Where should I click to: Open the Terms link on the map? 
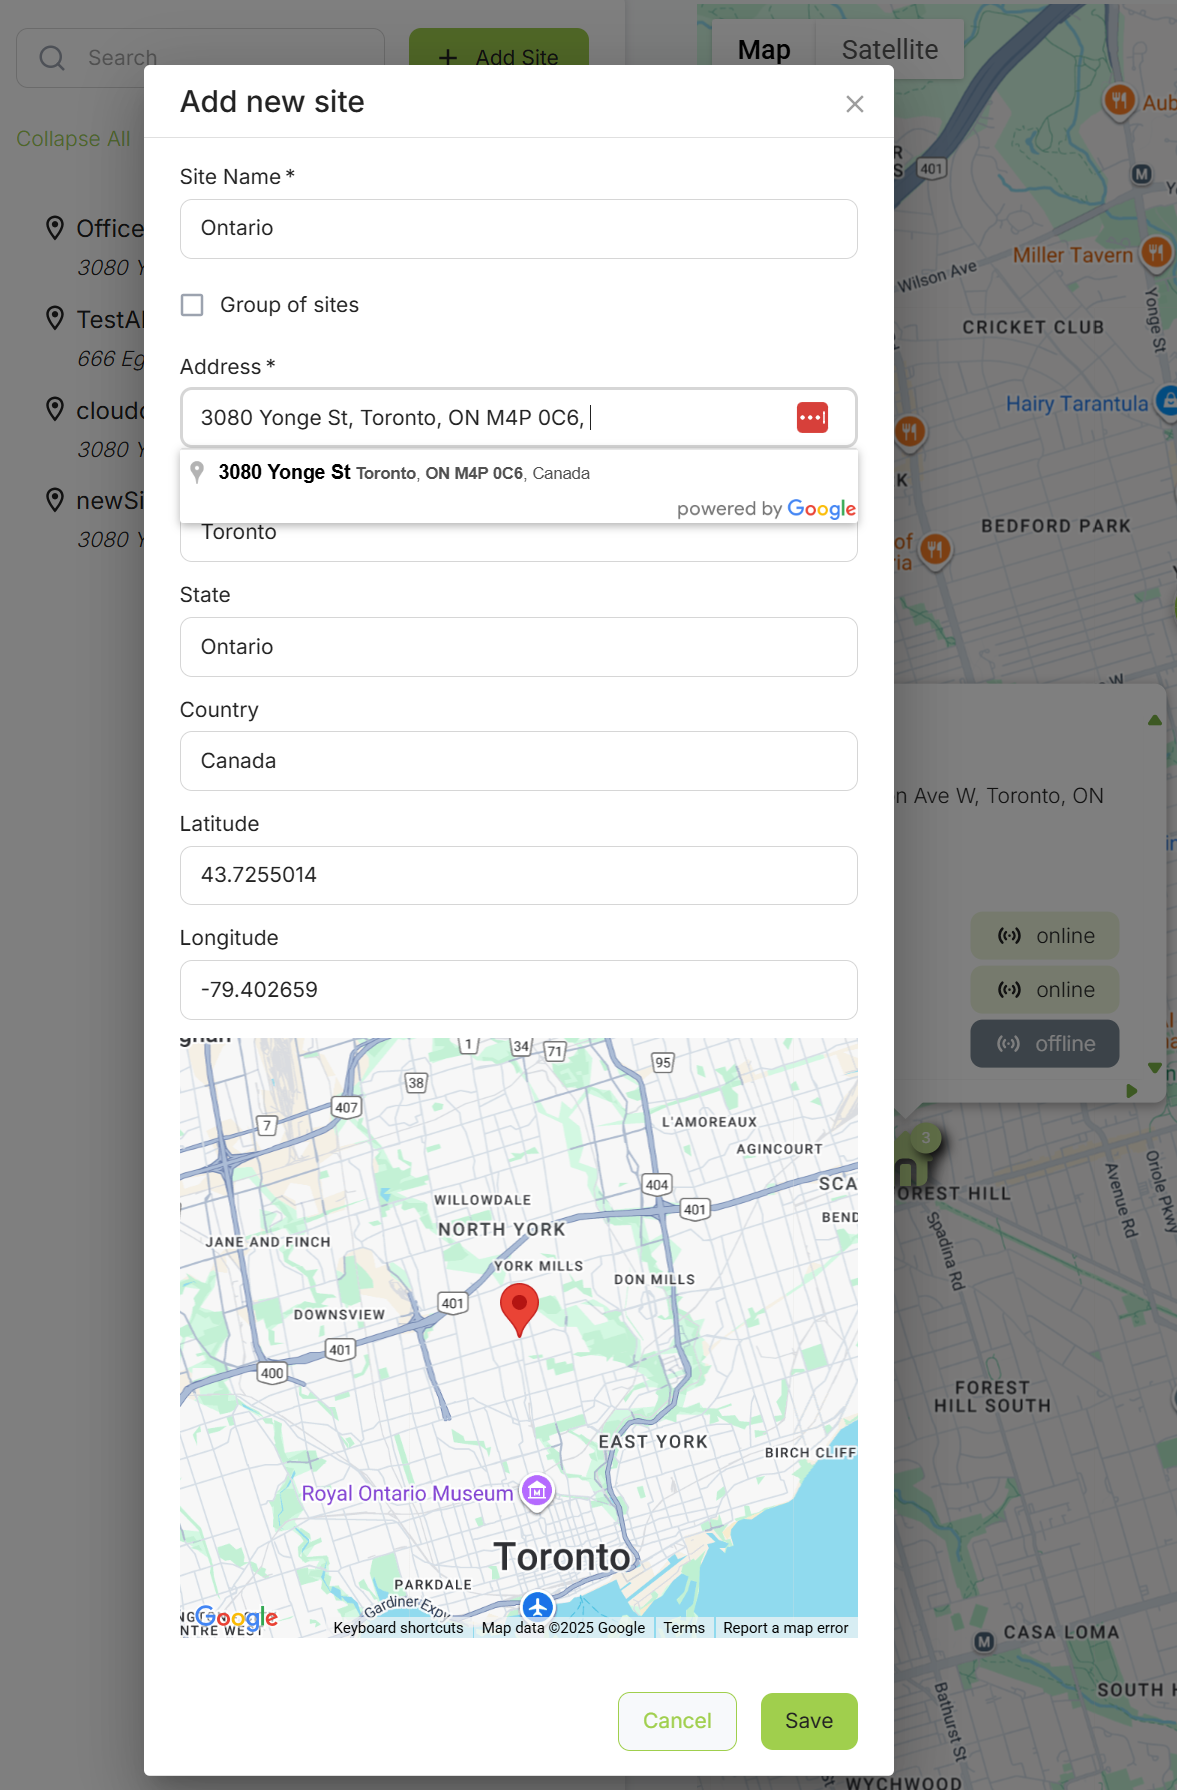684,1628
